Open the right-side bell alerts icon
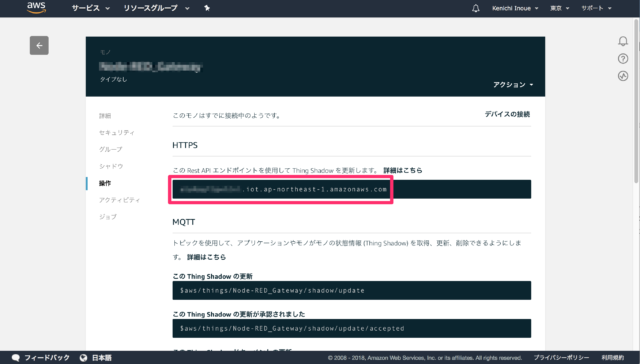Screen dimensions: 640x364 click(623, 41)
